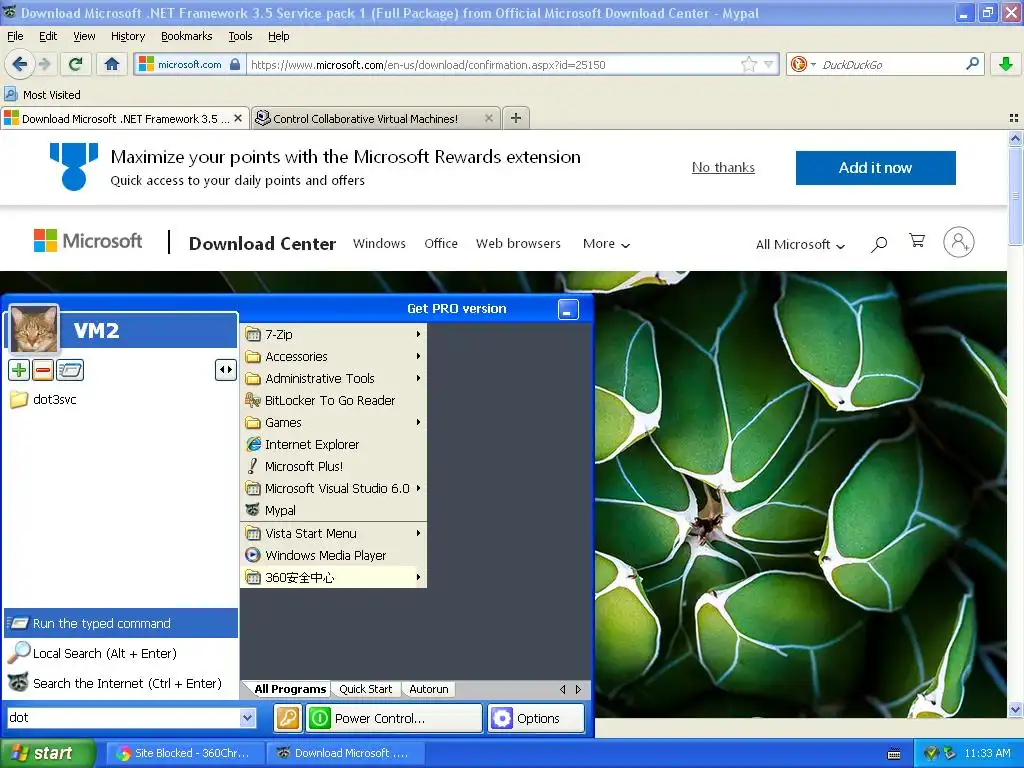Open the Microsoft site search icon
The image size is (1024, 768).
coord(879,244)
